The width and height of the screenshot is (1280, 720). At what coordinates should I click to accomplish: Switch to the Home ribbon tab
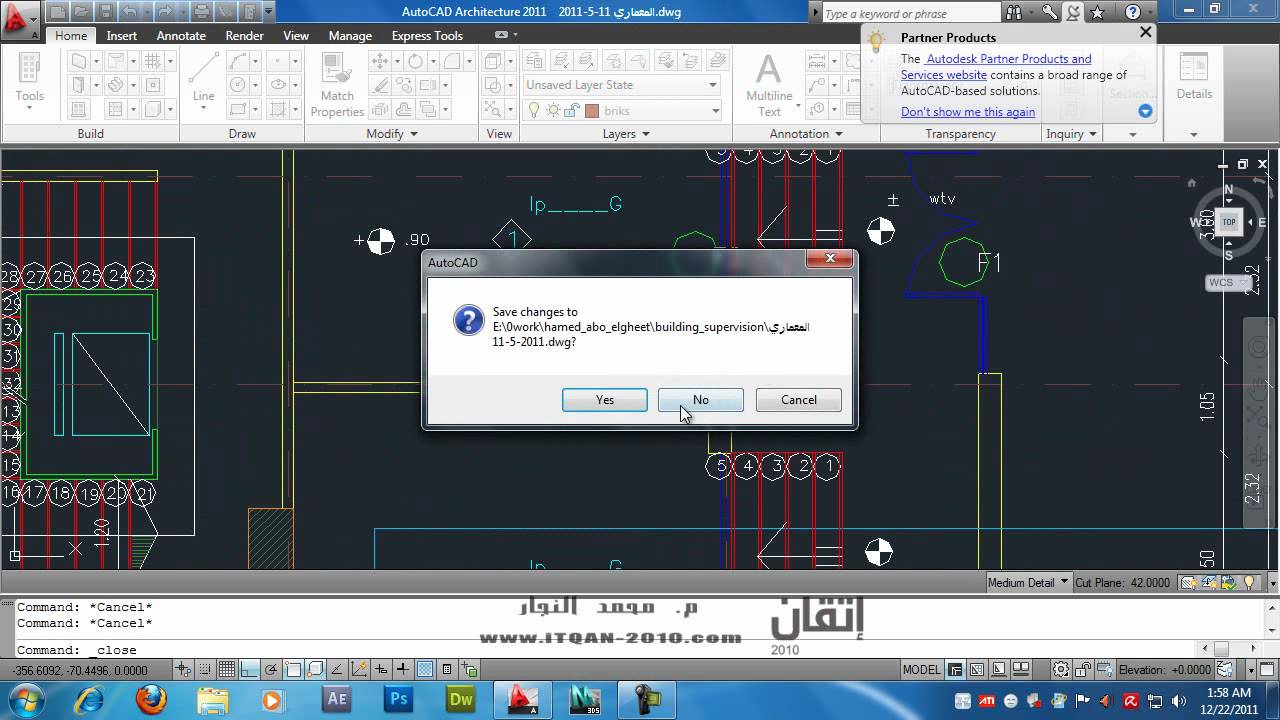coord(71,35)
